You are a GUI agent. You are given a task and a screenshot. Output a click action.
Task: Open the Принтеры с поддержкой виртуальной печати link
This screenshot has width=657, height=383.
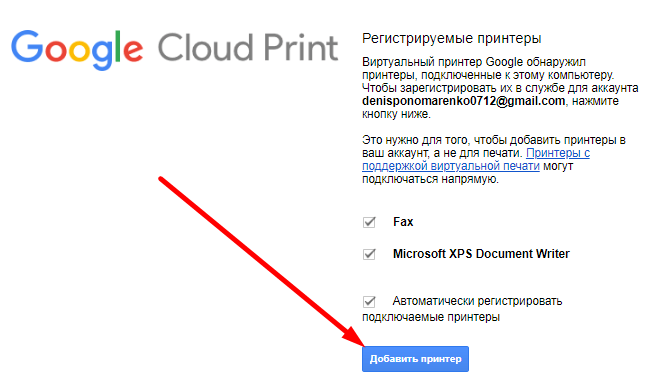(x=476, y=160)
